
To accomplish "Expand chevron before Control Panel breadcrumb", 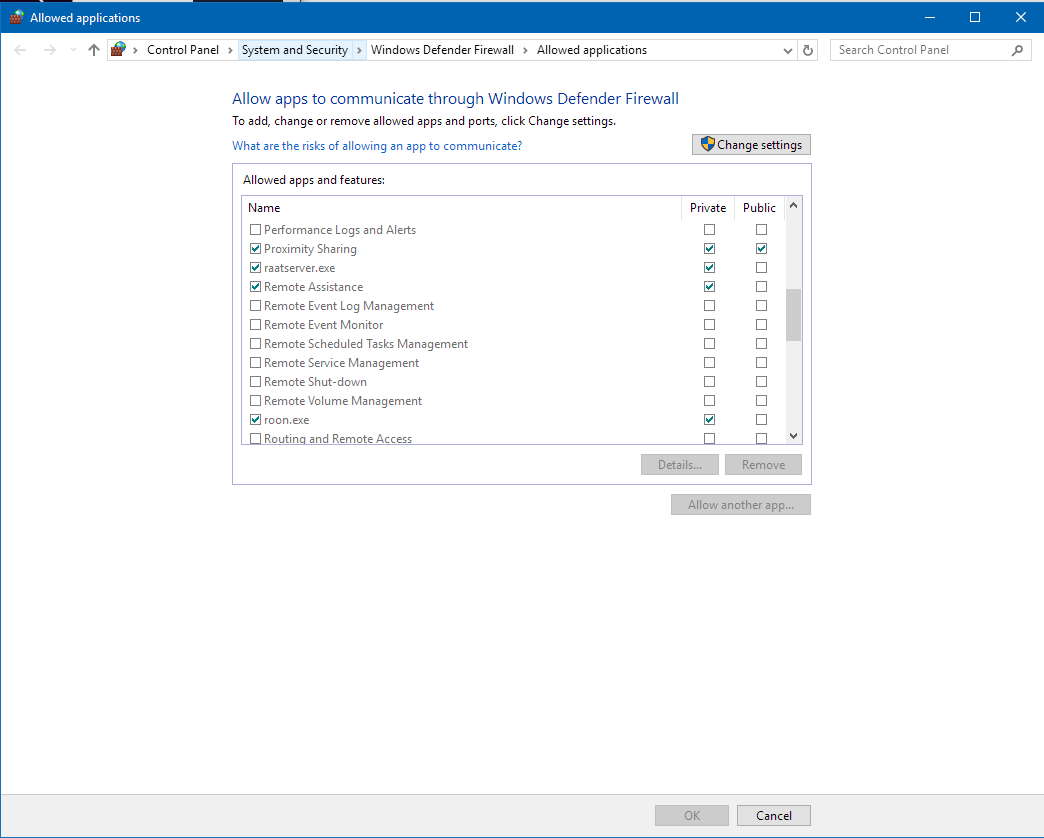I will click(x=135, y=50).
